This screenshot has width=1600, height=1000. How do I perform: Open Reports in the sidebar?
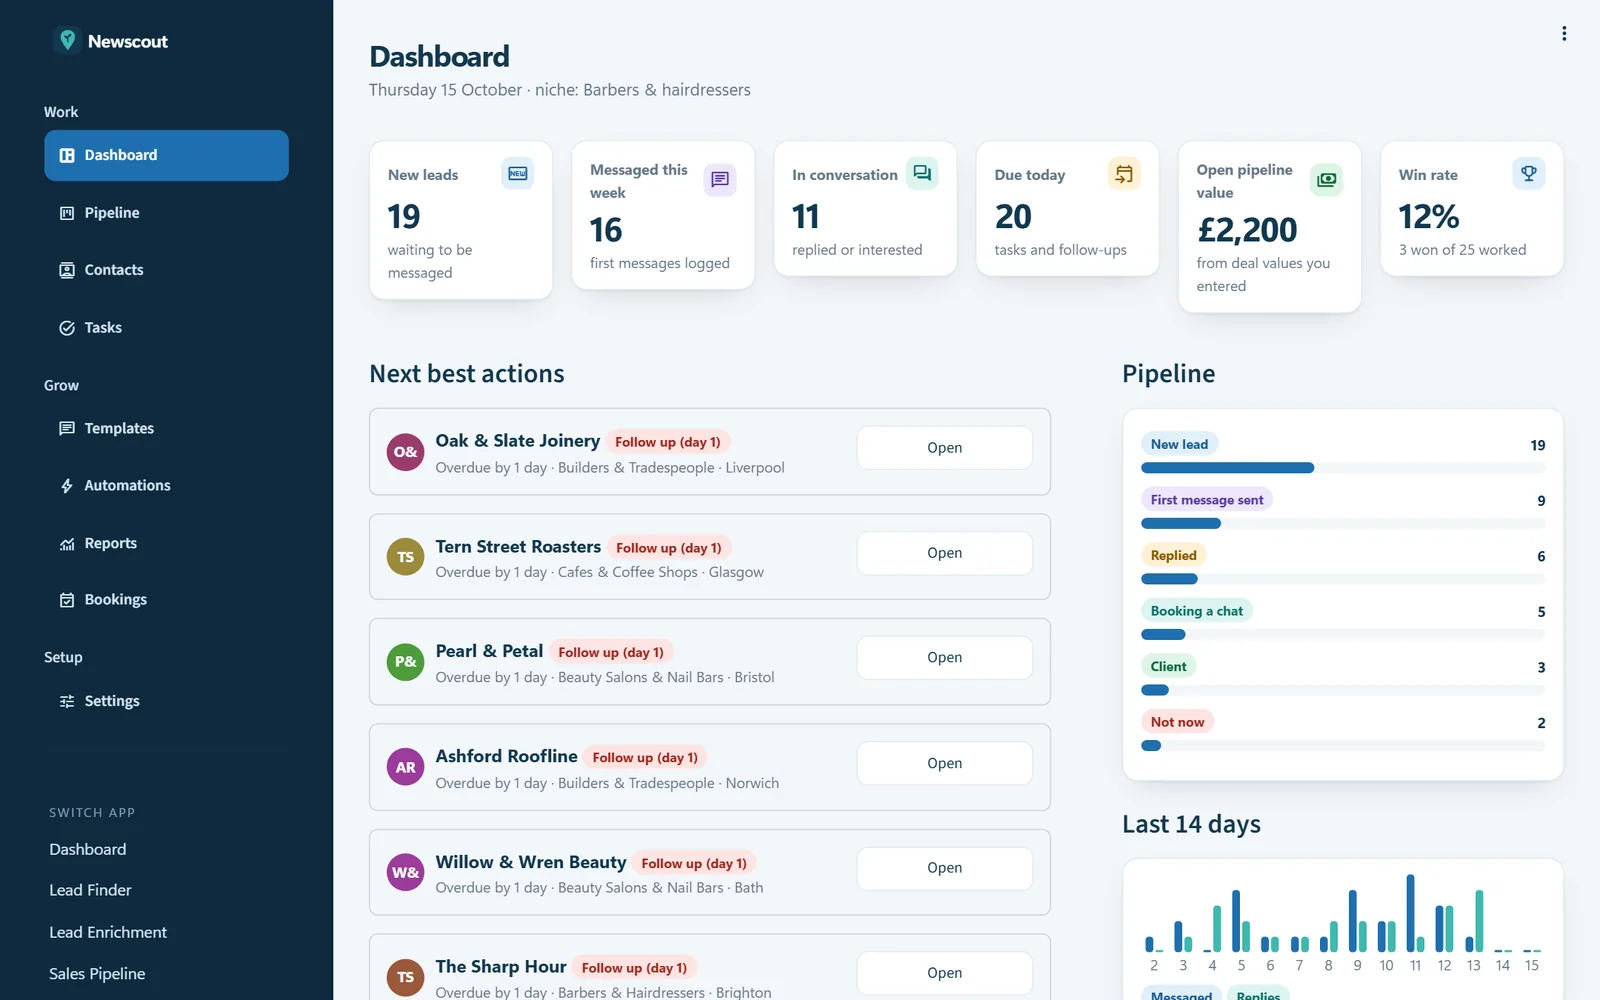coord(166,543)
